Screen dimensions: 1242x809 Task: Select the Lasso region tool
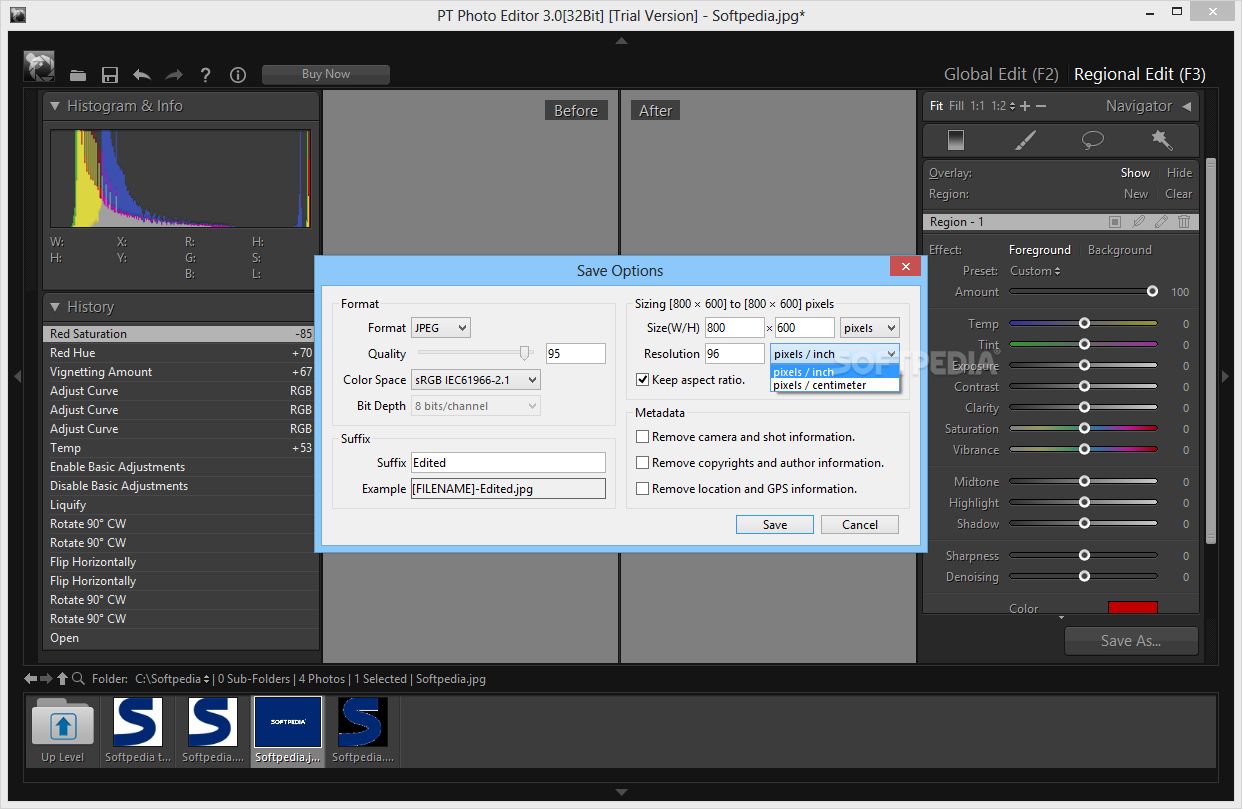click(1093, 140)
